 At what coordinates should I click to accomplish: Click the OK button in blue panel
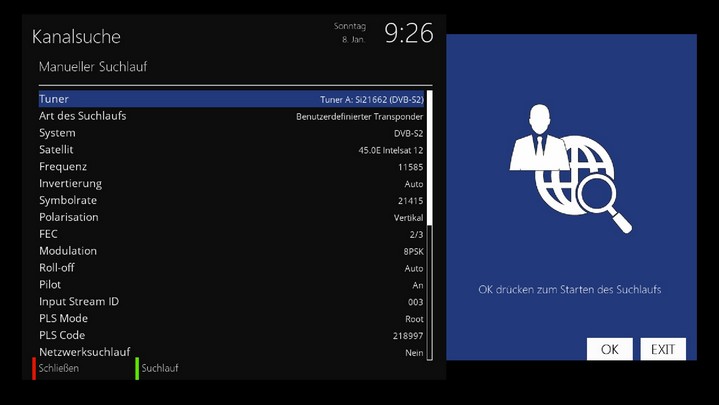(x=609, y=349)
